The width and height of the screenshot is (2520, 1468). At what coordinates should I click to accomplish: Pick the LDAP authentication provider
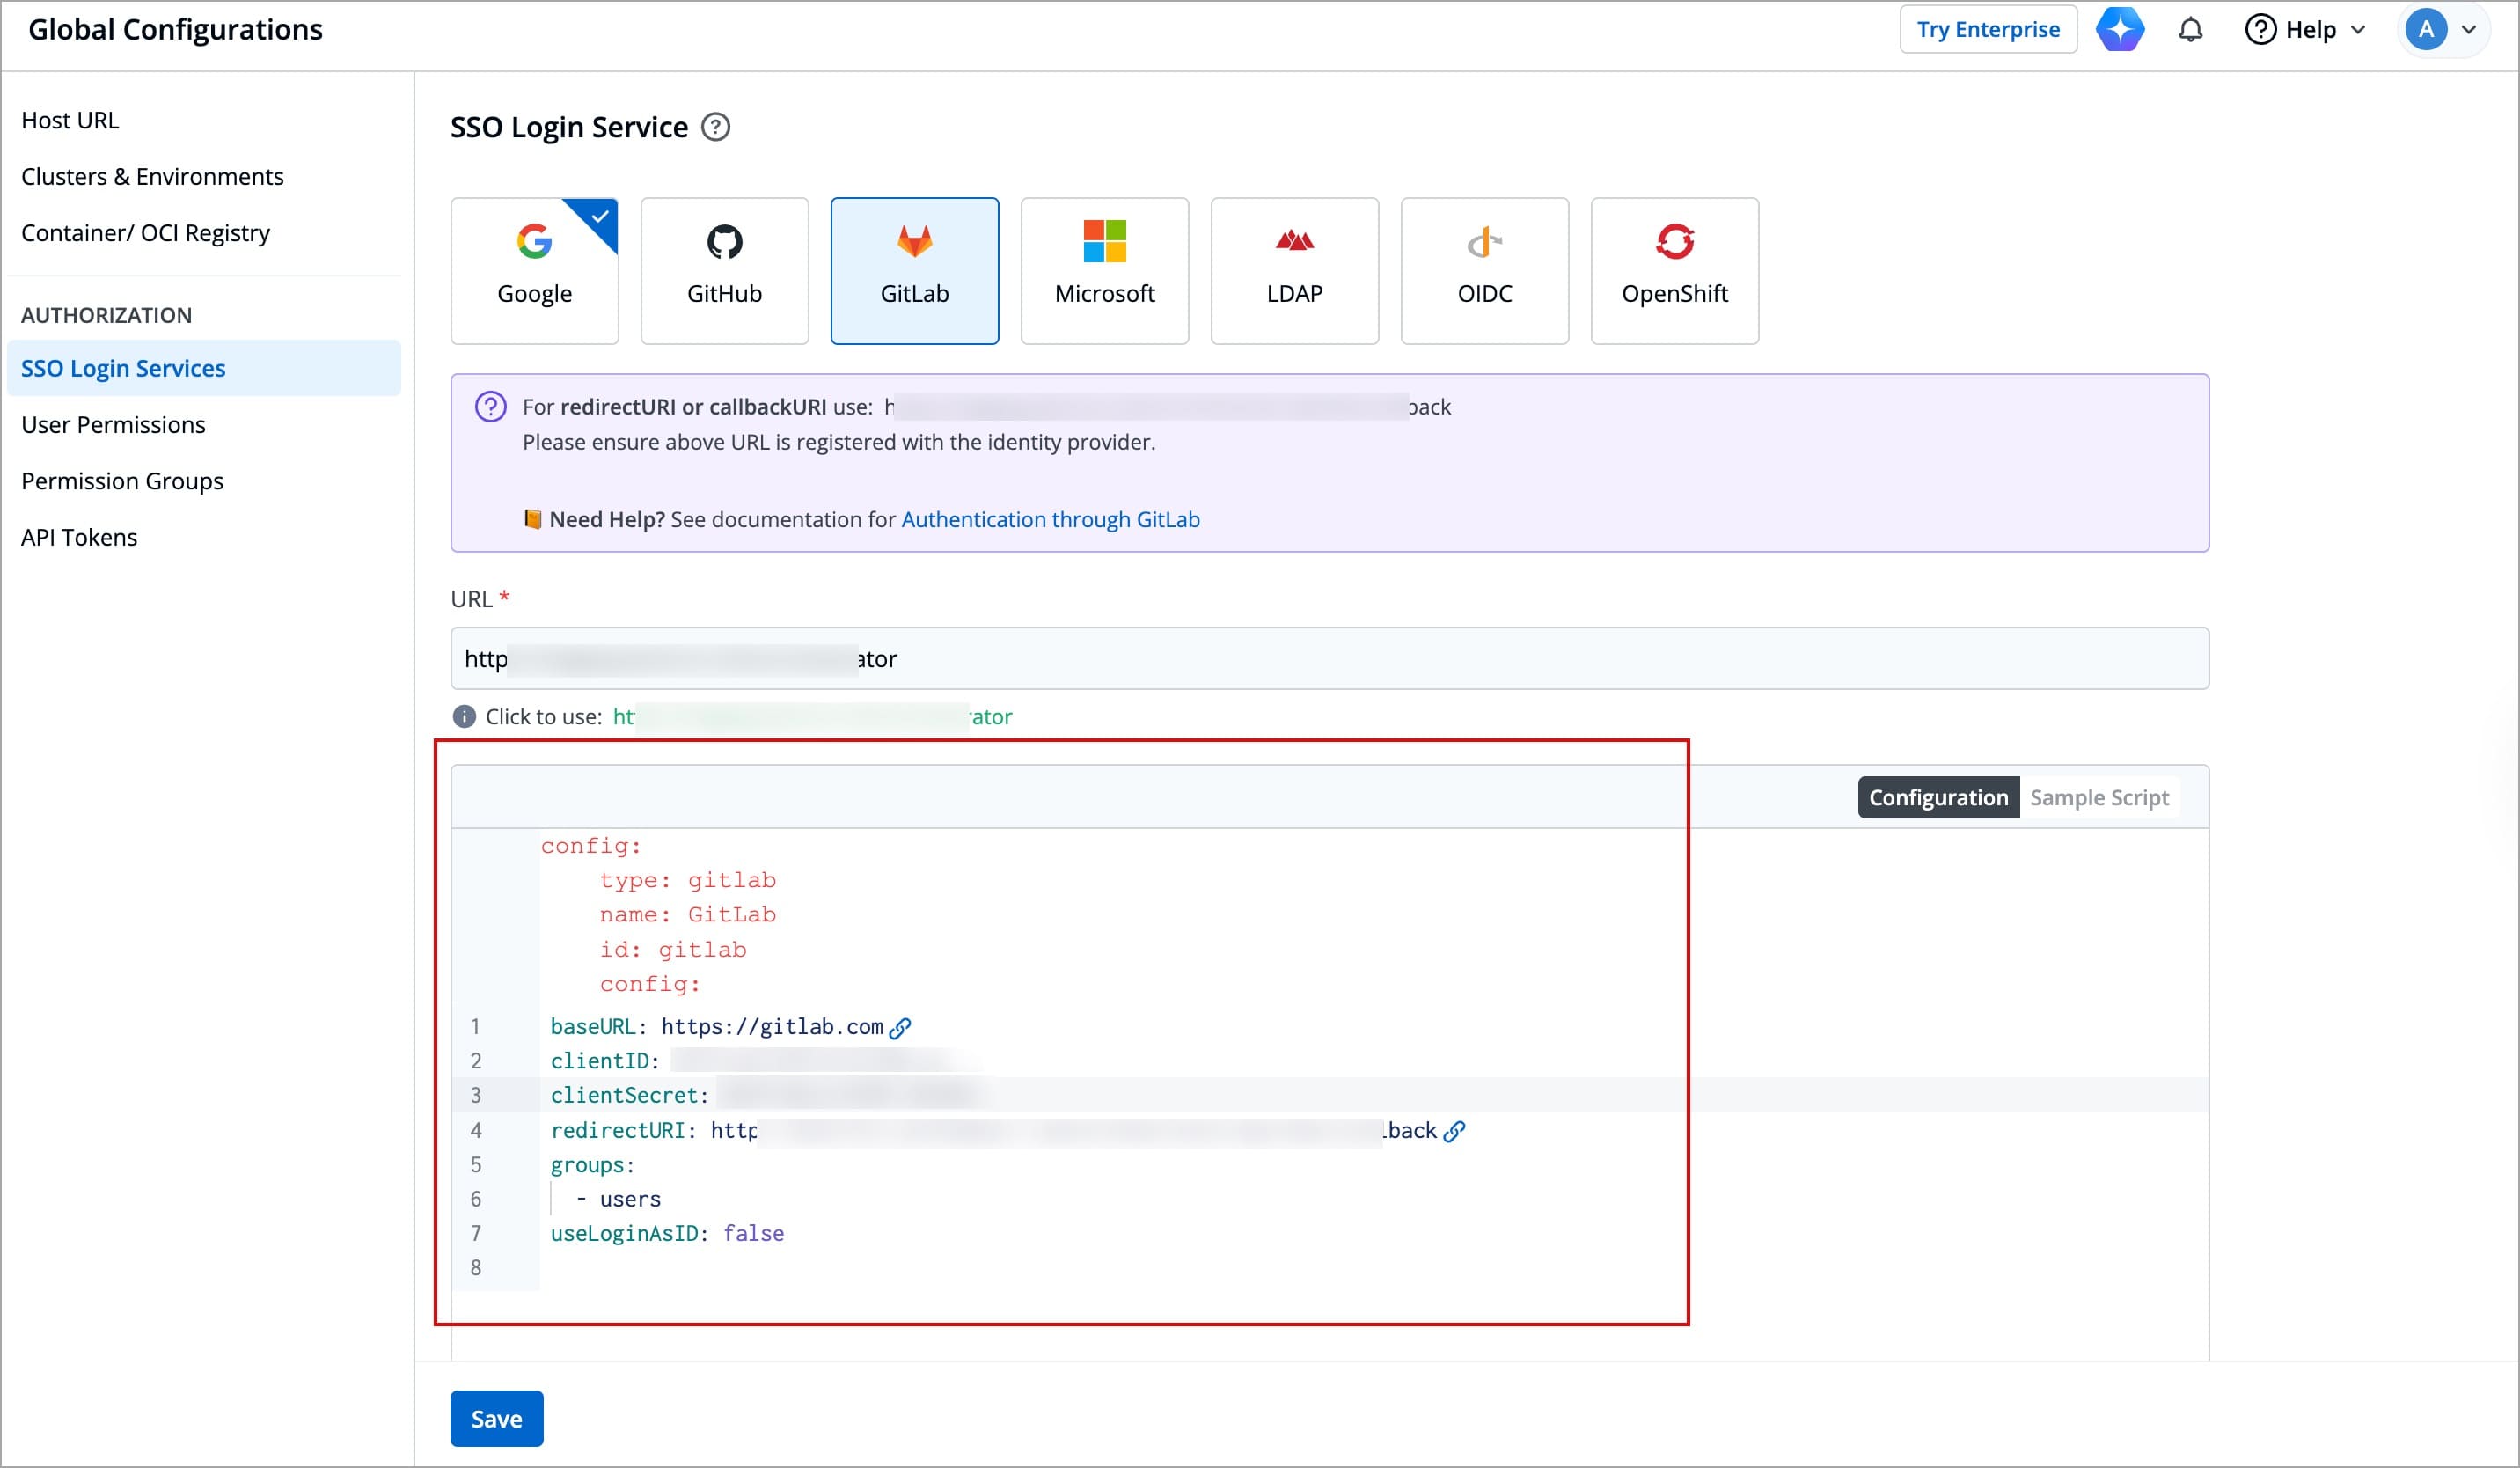(x=1294, y=270)
